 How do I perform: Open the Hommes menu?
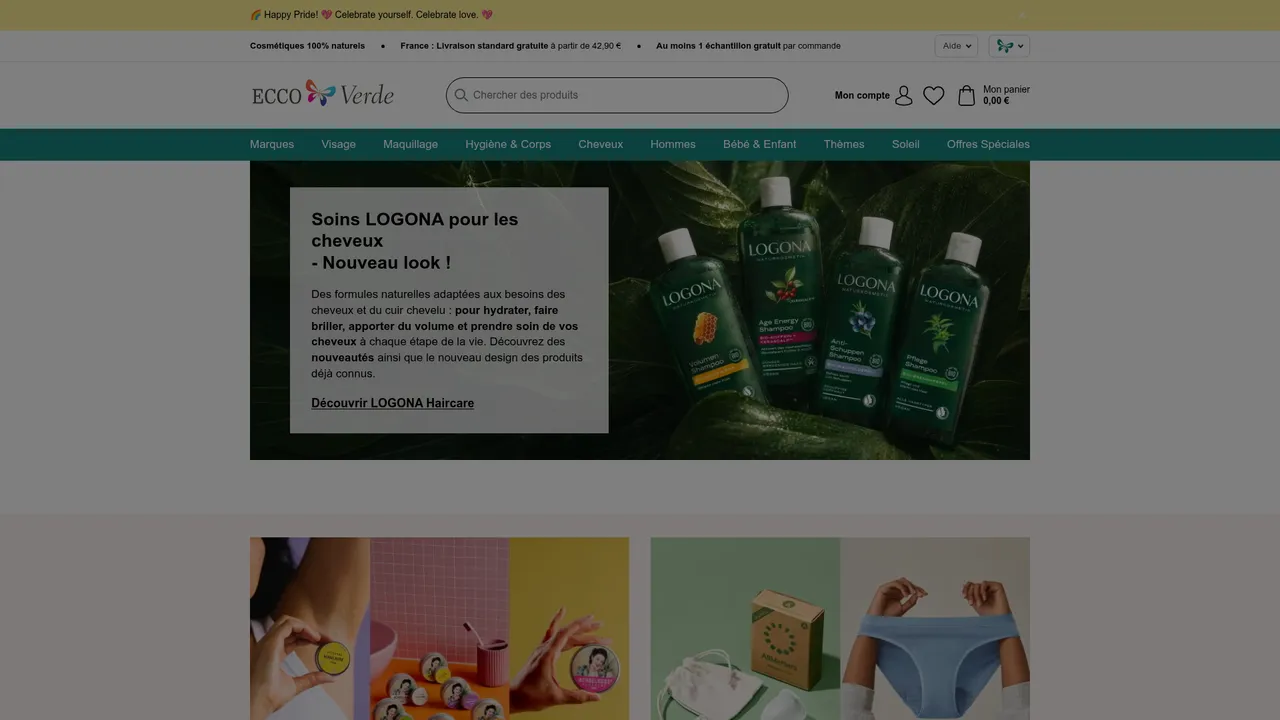tap(673, 144)
